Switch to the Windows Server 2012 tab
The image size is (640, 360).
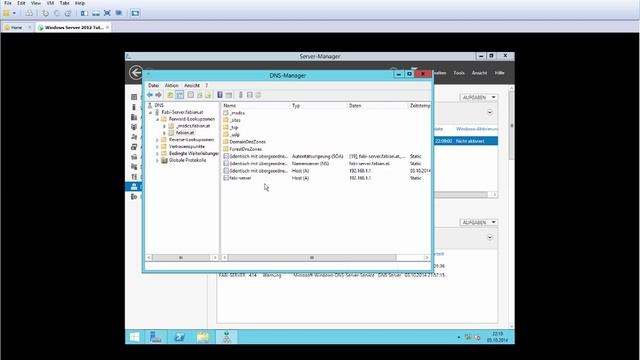[73, 27]
